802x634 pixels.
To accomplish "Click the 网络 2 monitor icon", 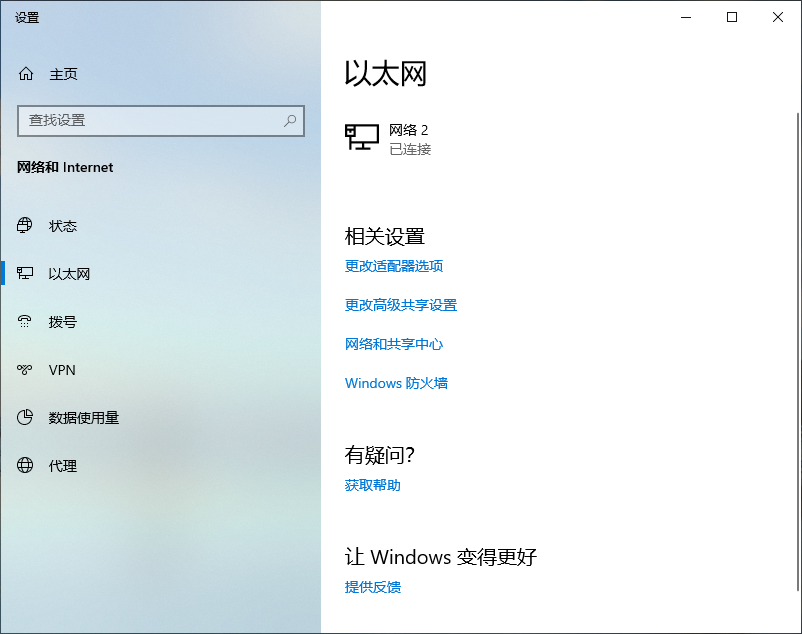I will (x=361, y=138).
